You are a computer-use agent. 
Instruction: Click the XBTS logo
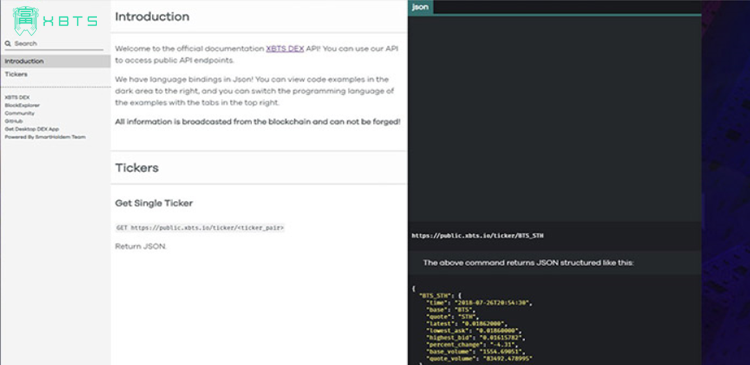pyautogui.click(x=55, y=21)
